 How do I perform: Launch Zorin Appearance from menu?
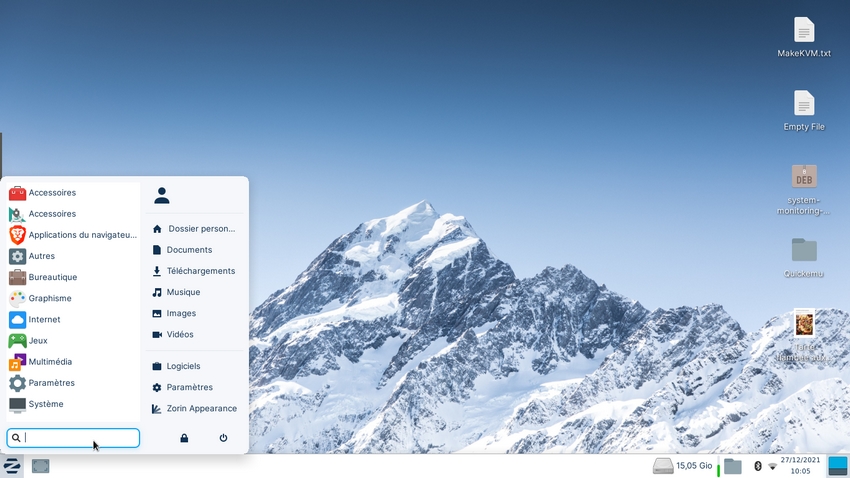pos(201,408)
